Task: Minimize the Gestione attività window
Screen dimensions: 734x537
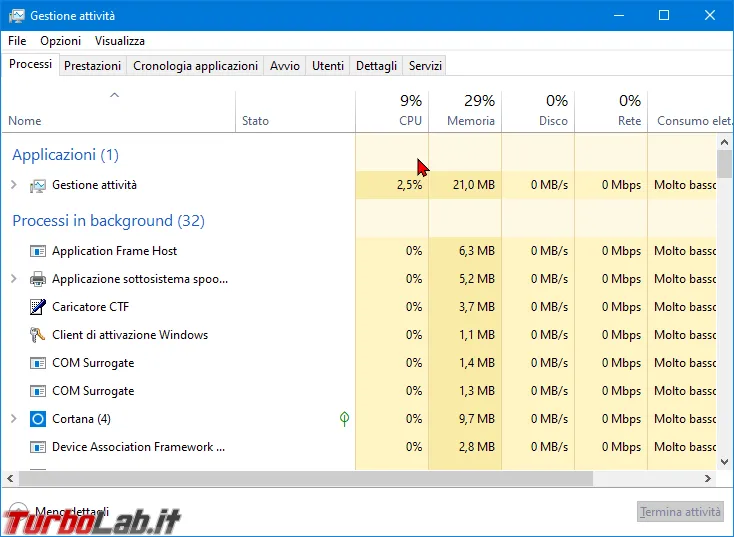Action: [x=619, y=15]
